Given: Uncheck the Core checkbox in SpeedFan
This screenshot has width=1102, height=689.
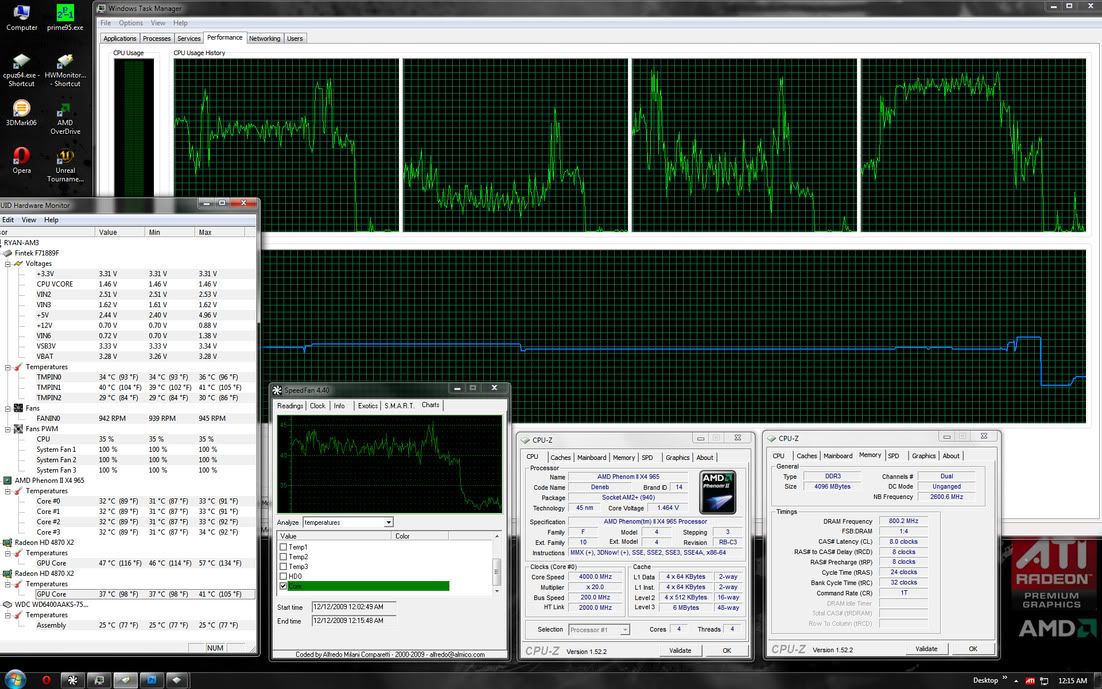Looking at the screenshot, I should [x=284, y=586].
